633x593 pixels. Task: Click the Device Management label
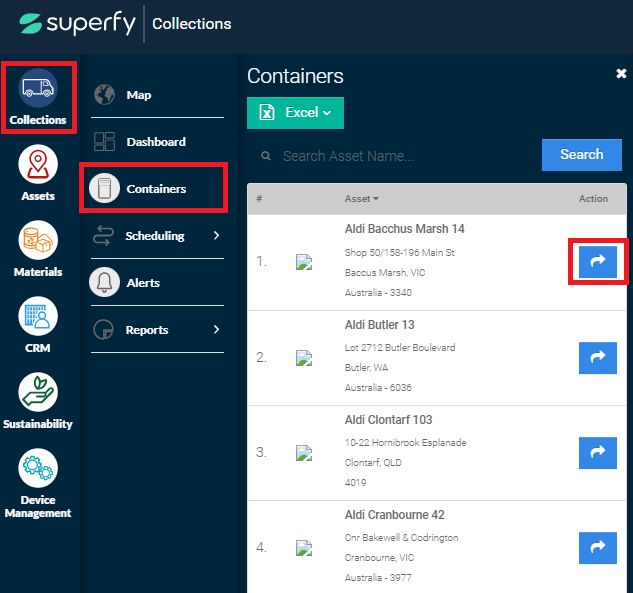[38, 507]
